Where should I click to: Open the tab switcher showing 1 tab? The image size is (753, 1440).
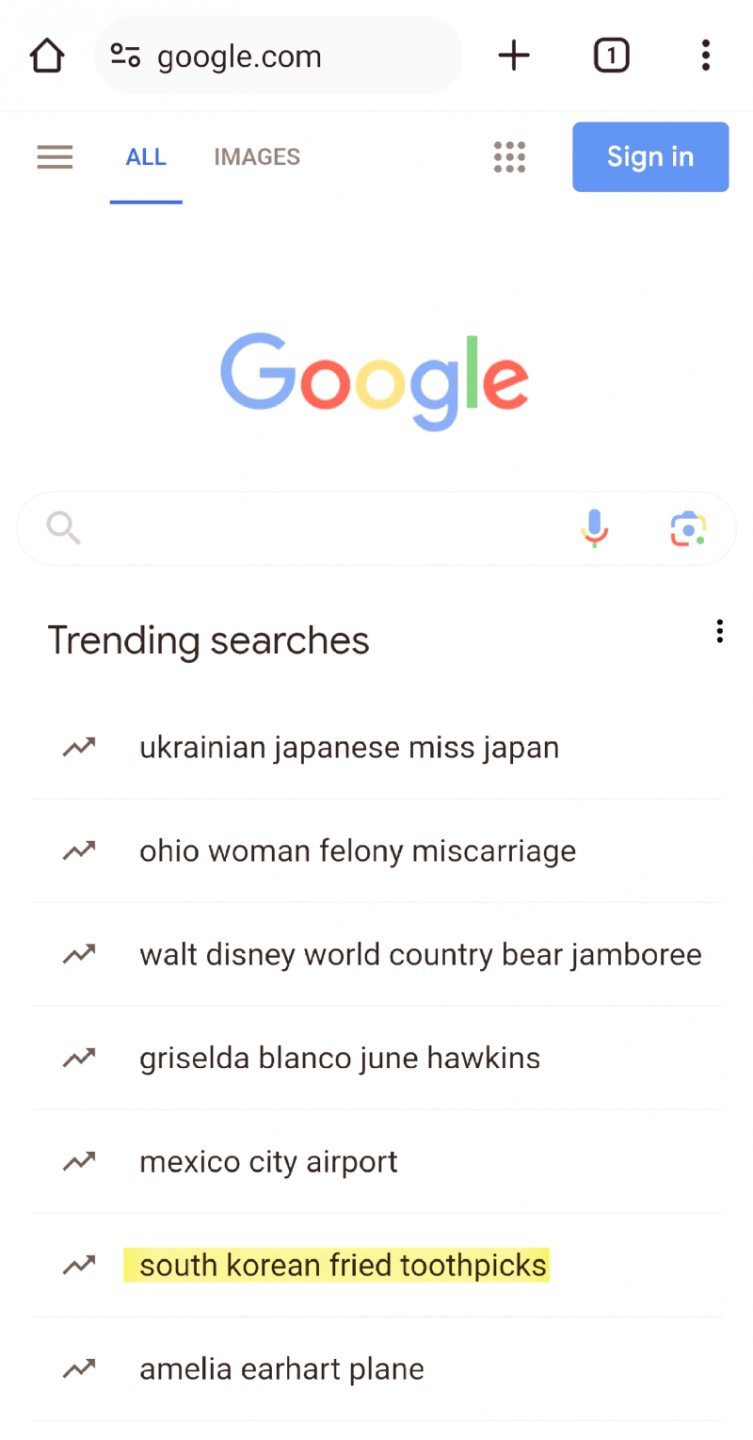(611, 56)
